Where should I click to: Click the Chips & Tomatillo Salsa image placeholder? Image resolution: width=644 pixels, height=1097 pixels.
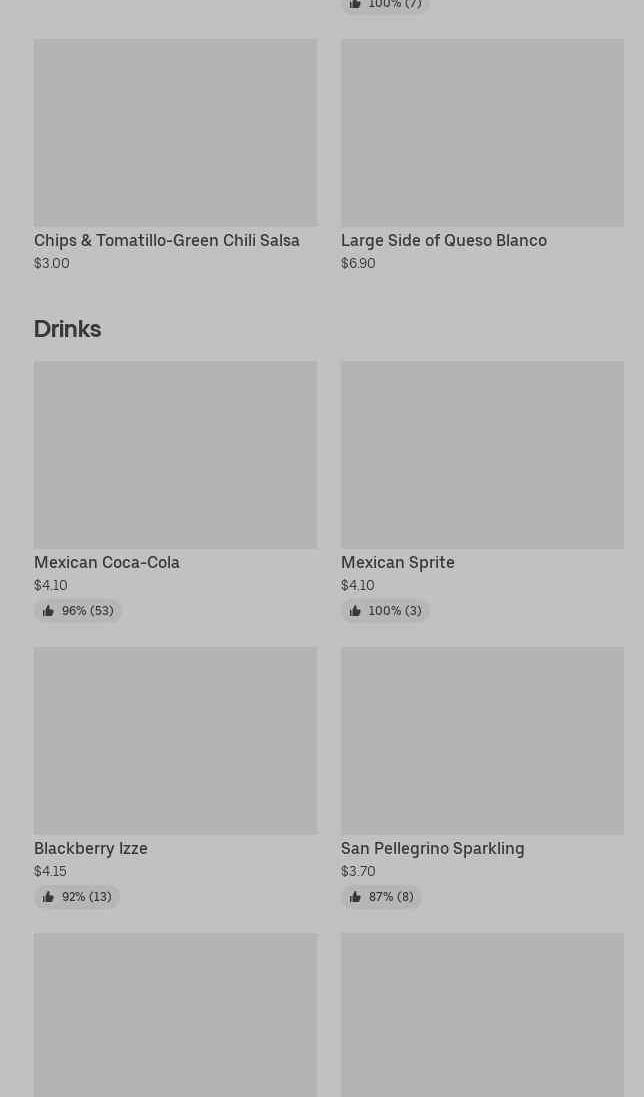(175, 132)
